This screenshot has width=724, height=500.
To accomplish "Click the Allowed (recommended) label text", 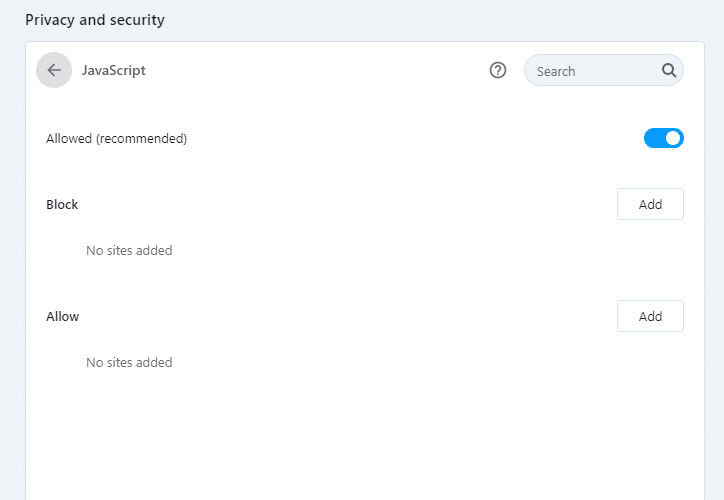I will point(116,139).
